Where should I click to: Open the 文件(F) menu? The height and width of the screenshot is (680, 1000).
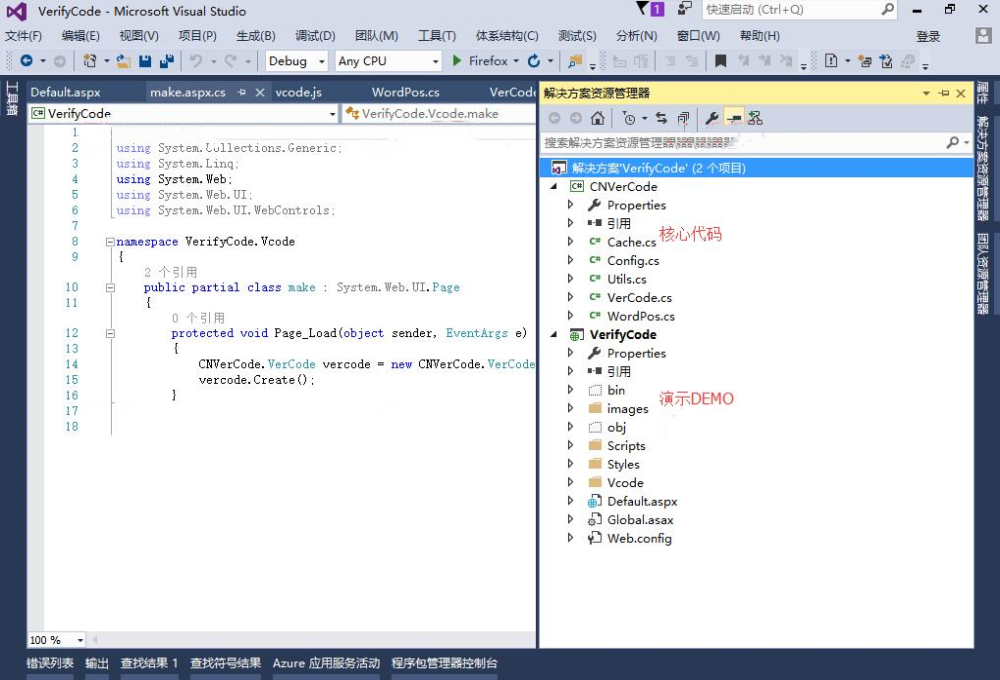click(24, 36)
